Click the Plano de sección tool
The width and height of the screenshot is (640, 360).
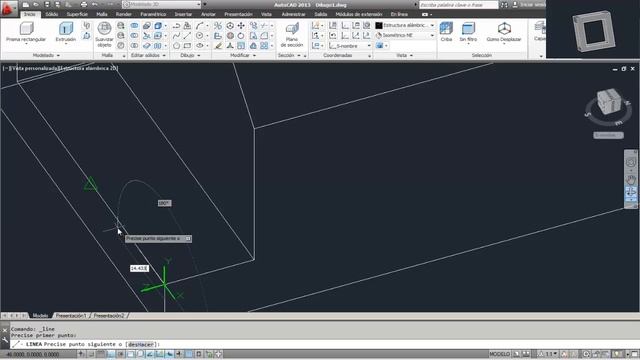click(292, 35)
